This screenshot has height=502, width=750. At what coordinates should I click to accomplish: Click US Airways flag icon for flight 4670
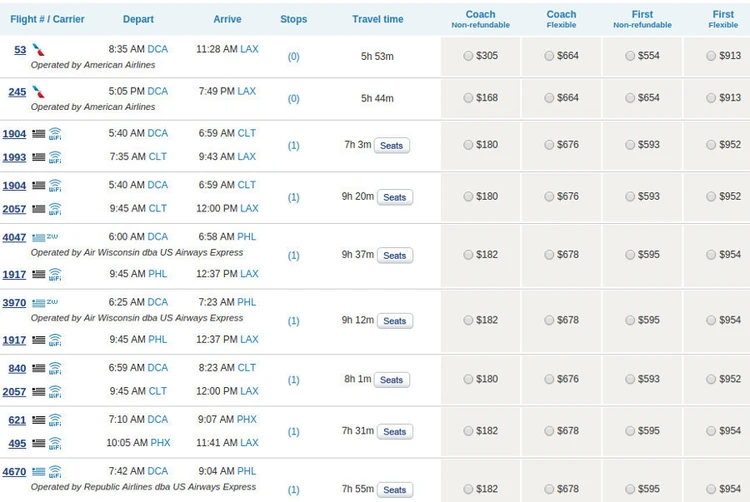point(38,471)
